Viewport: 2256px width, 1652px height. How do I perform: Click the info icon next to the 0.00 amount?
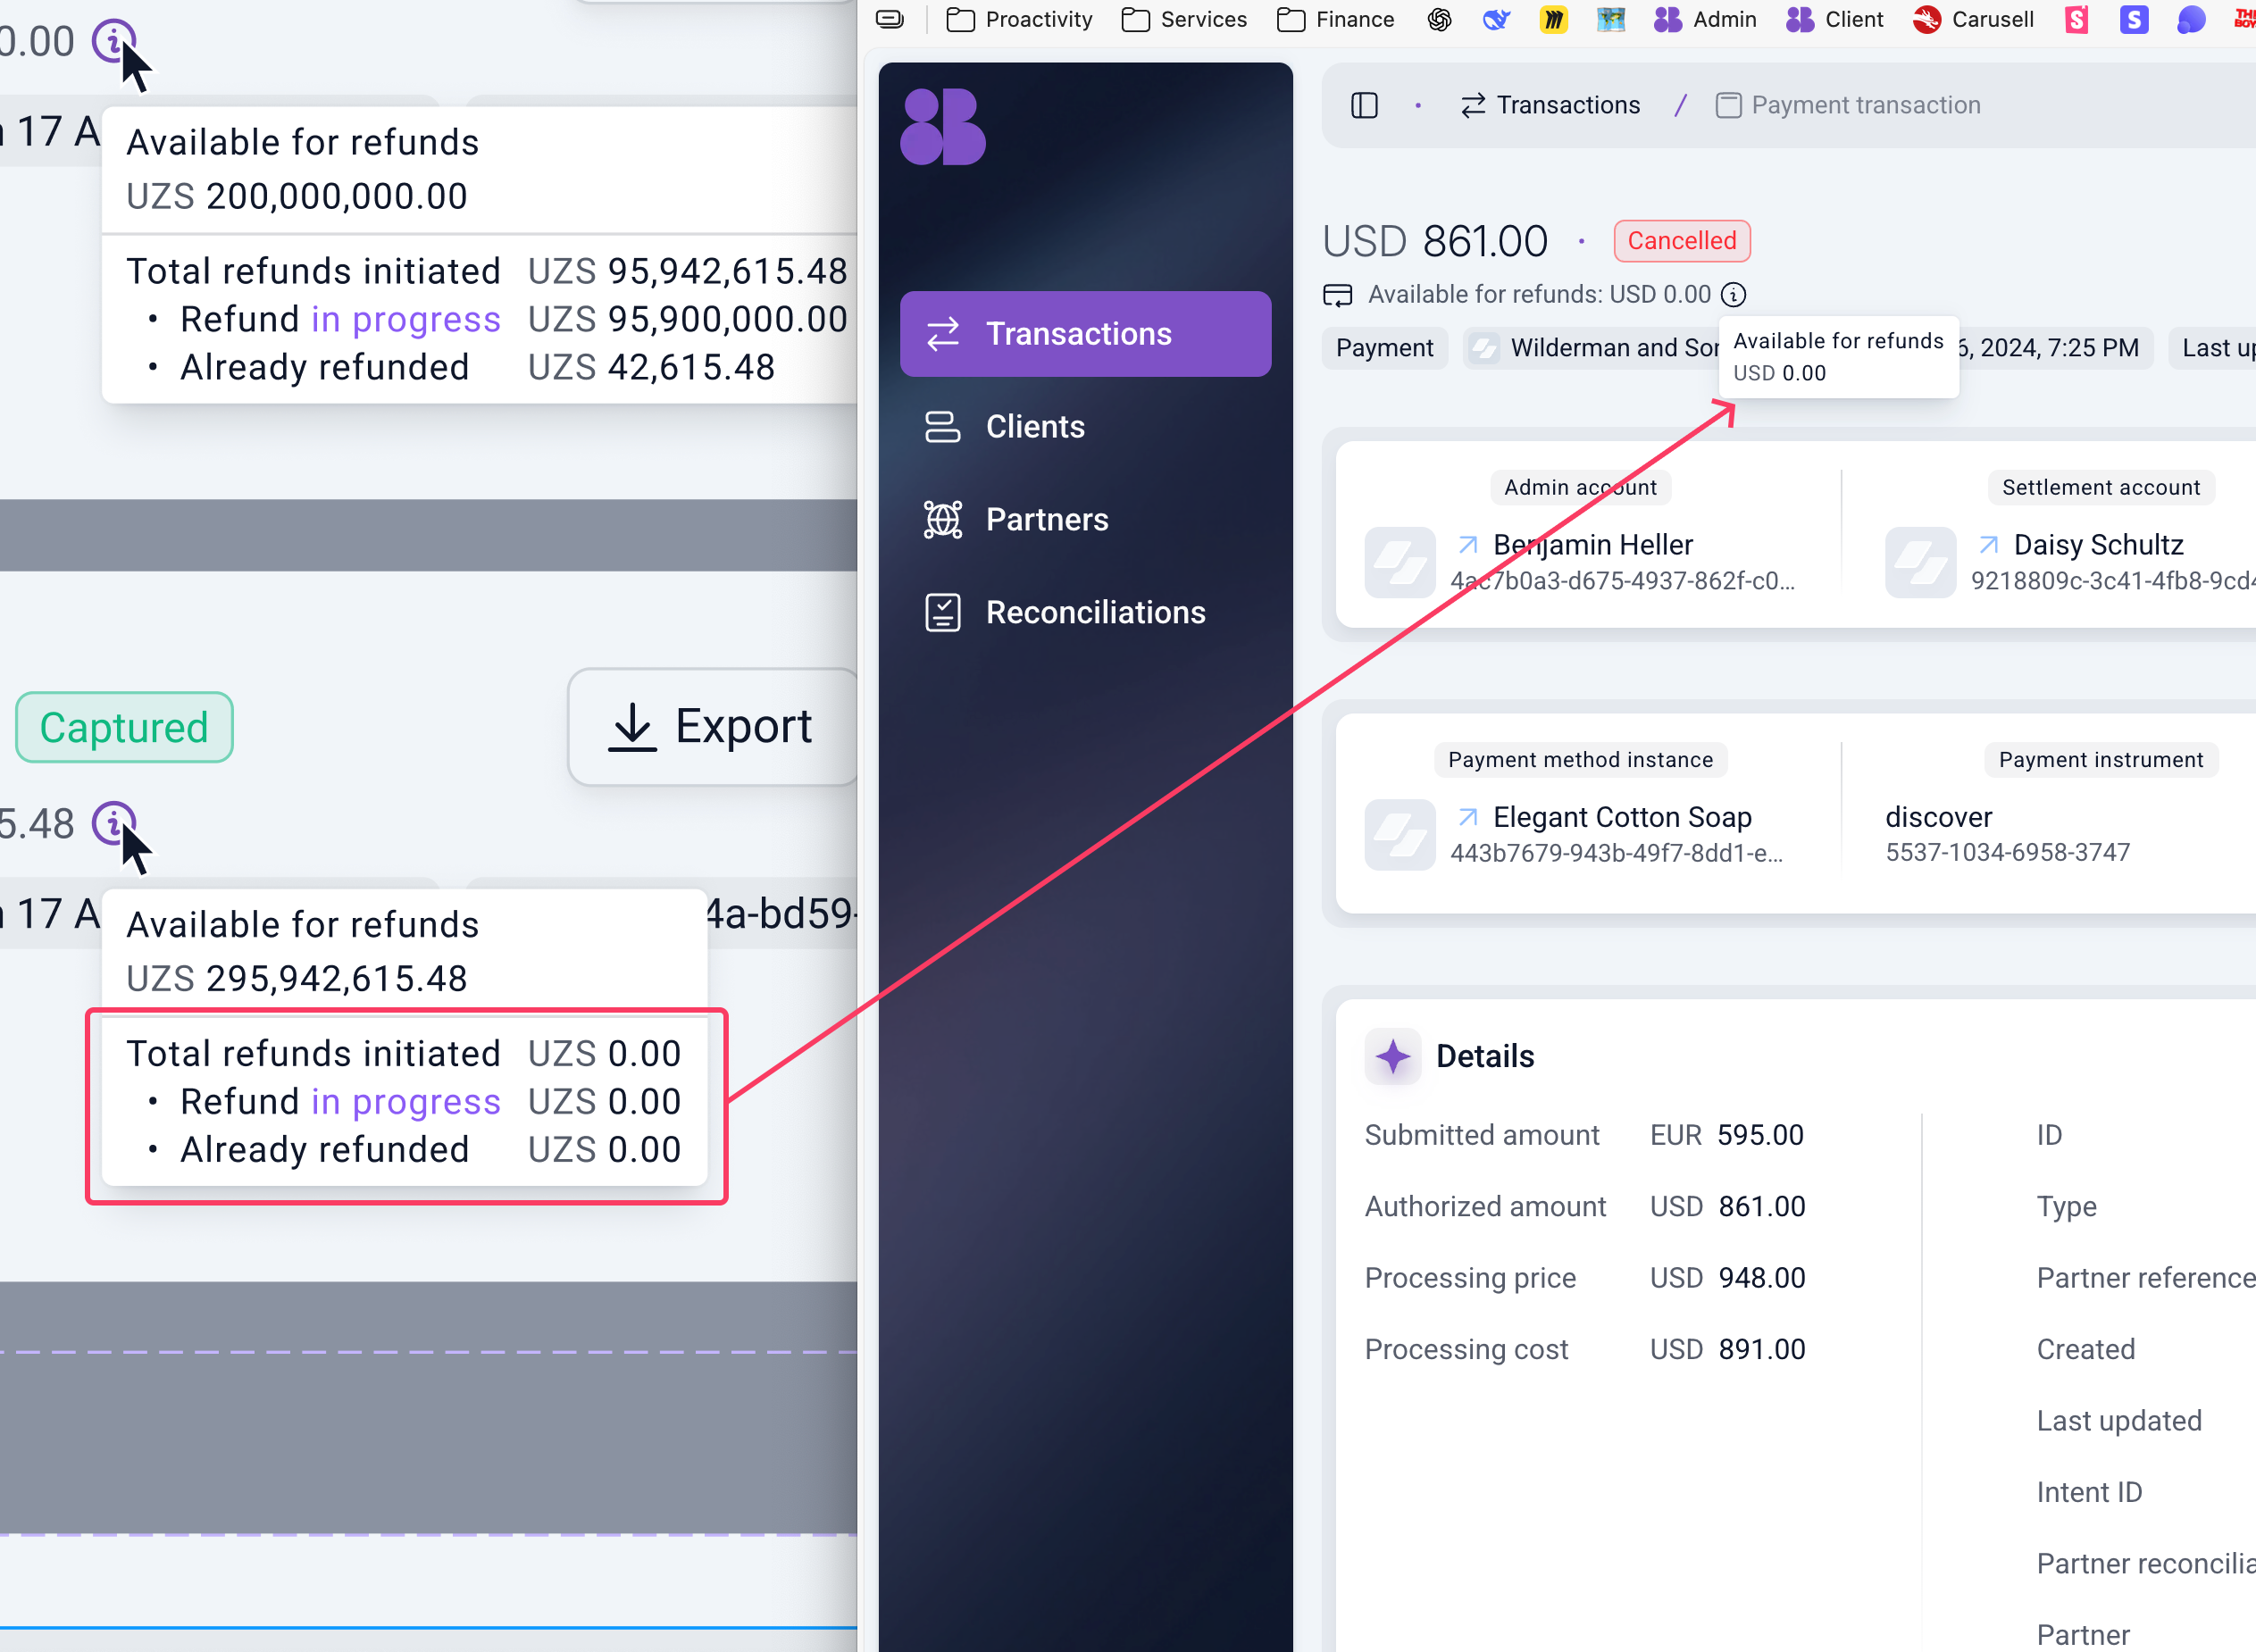pyautogui.click(x=114, y=41)
